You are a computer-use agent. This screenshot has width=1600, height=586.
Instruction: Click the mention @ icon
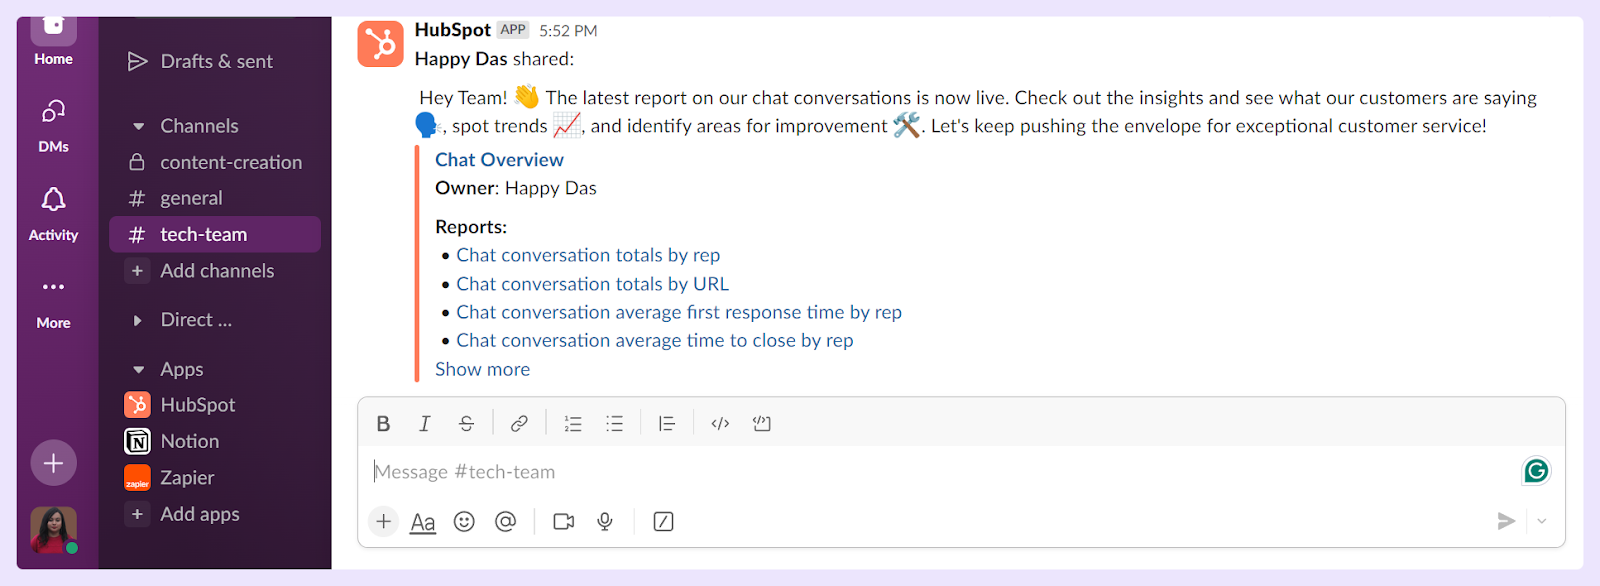pos(506,521)
